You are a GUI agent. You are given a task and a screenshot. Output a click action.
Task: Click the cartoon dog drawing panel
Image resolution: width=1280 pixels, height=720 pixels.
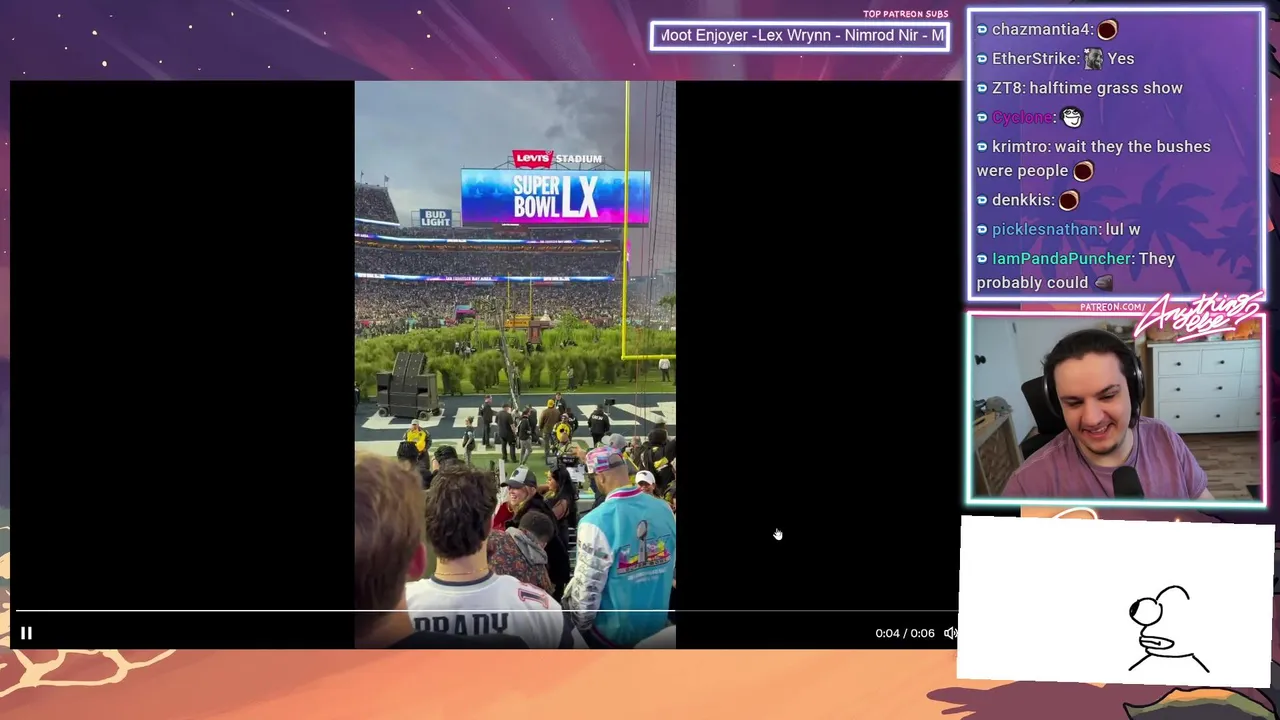pyautogui.click(x=1116, y=601)
